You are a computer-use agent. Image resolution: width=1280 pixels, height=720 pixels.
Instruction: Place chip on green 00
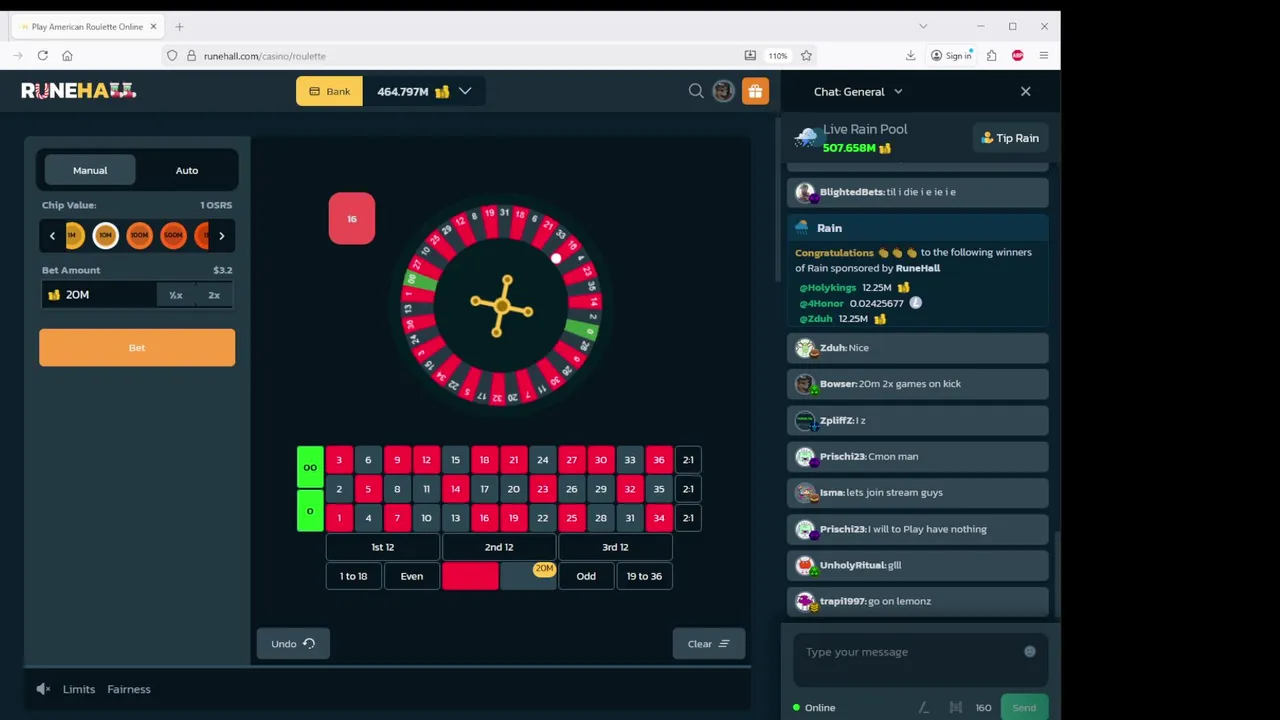(310, 467)
